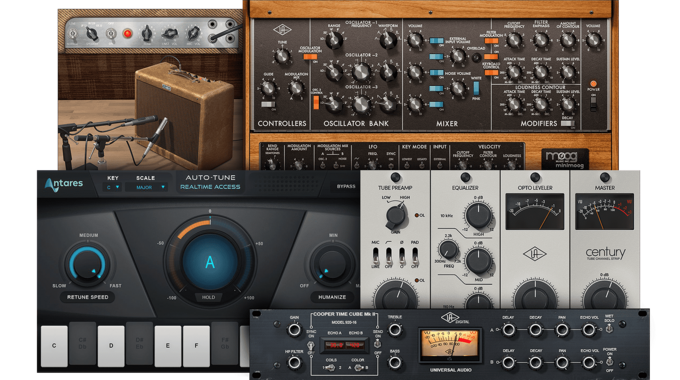Viewport: 680px width, 380px height.
Task: Toggle the Osc 3 Control orange switch
Action: coord(316,102)
